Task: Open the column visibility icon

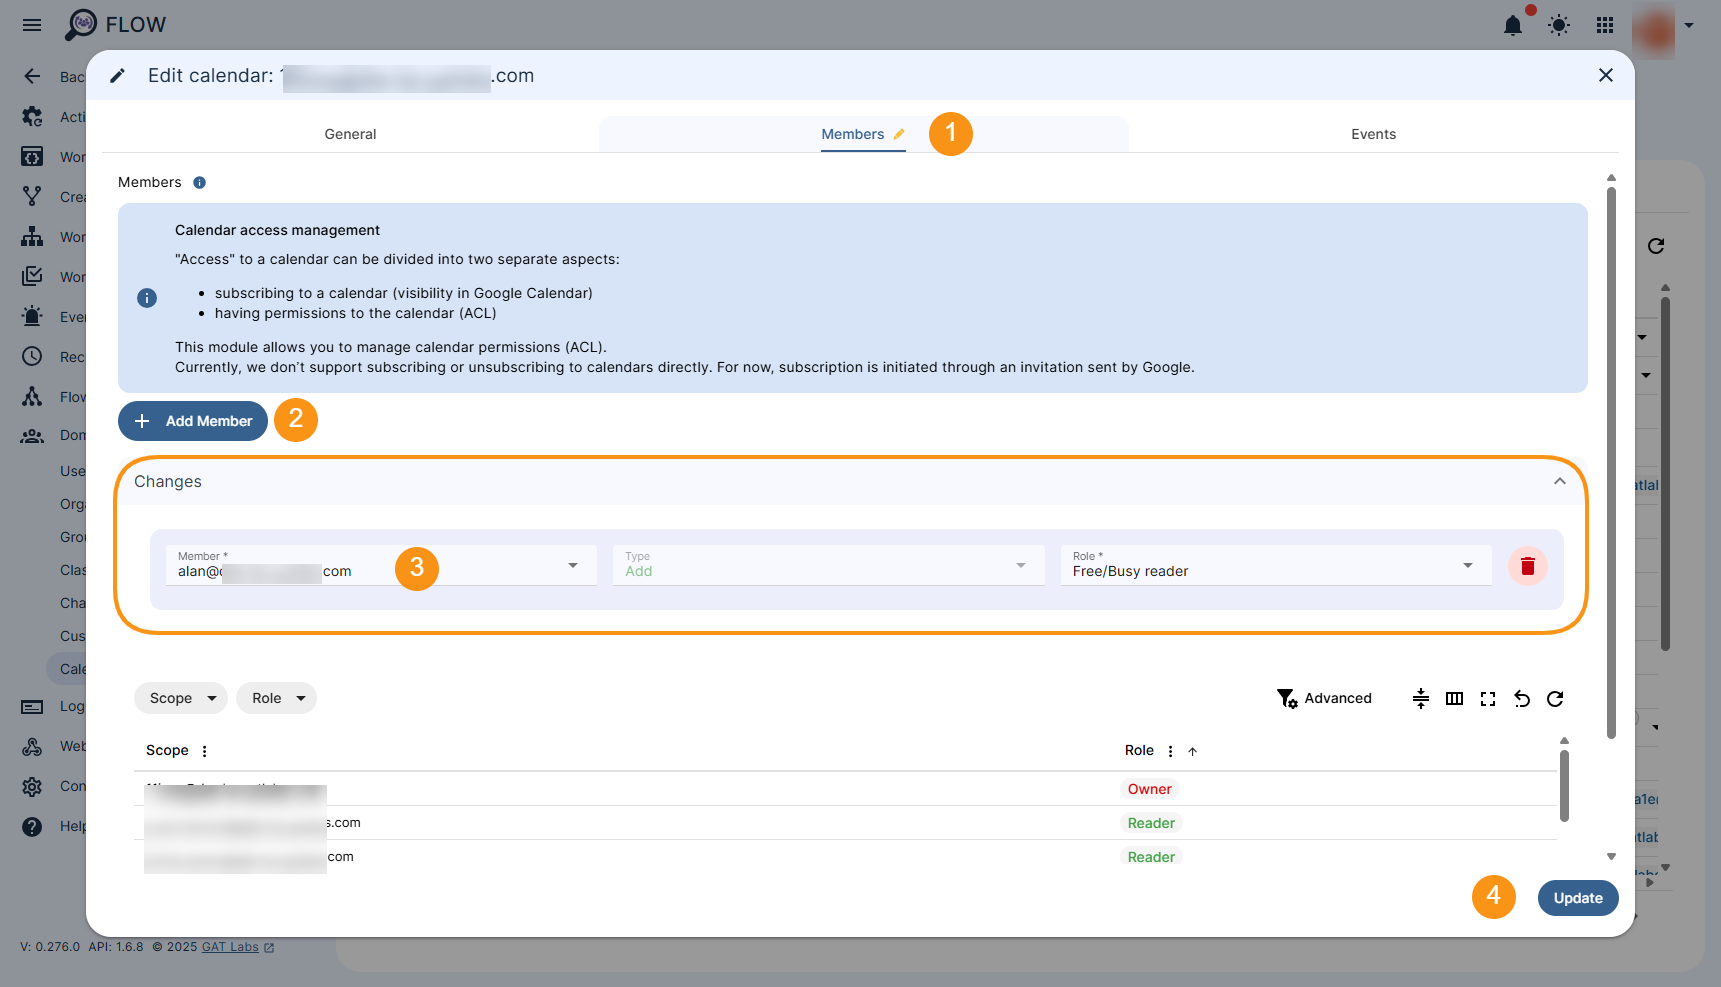Action: pyautogui.click(x=1454, y=698)
